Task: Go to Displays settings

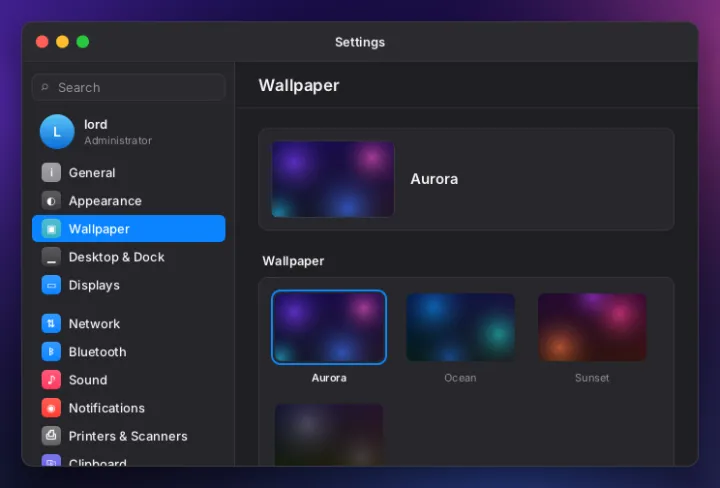Action: click(x=129, y=285)
